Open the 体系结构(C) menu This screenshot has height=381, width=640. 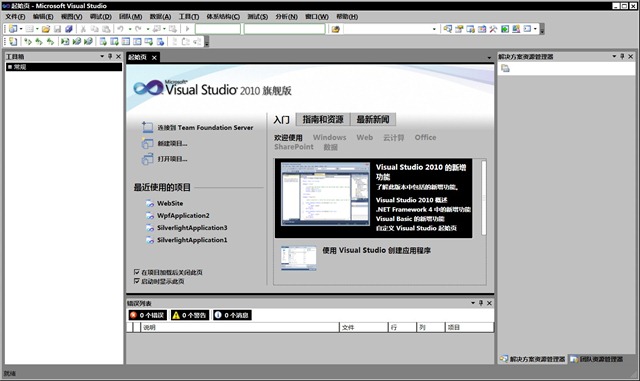coord(223,17)
